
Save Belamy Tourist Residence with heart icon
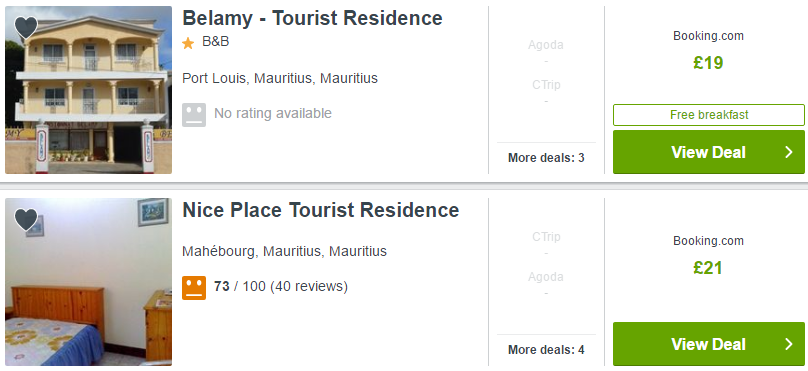point(26,27)
